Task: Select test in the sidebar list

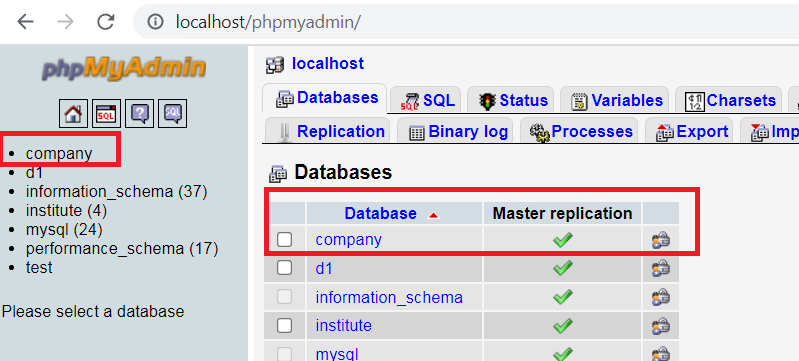Action: coord(39,268)
